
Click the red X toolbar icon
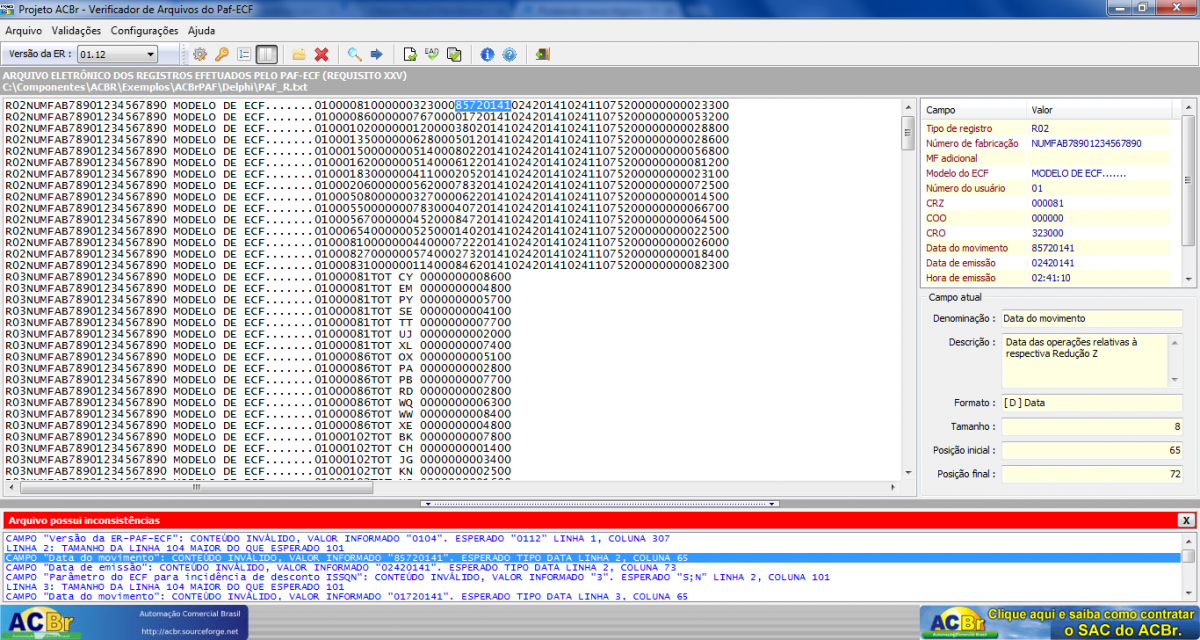[x=321, y=54]
